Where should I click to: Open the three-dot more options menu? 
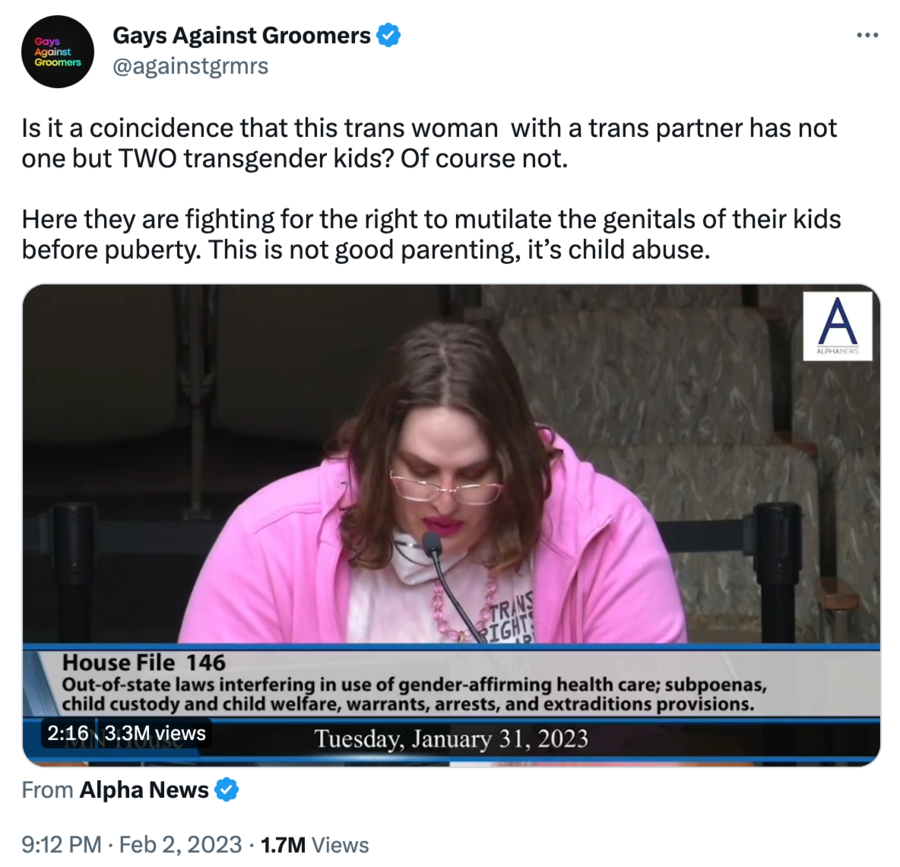[867, 36]
